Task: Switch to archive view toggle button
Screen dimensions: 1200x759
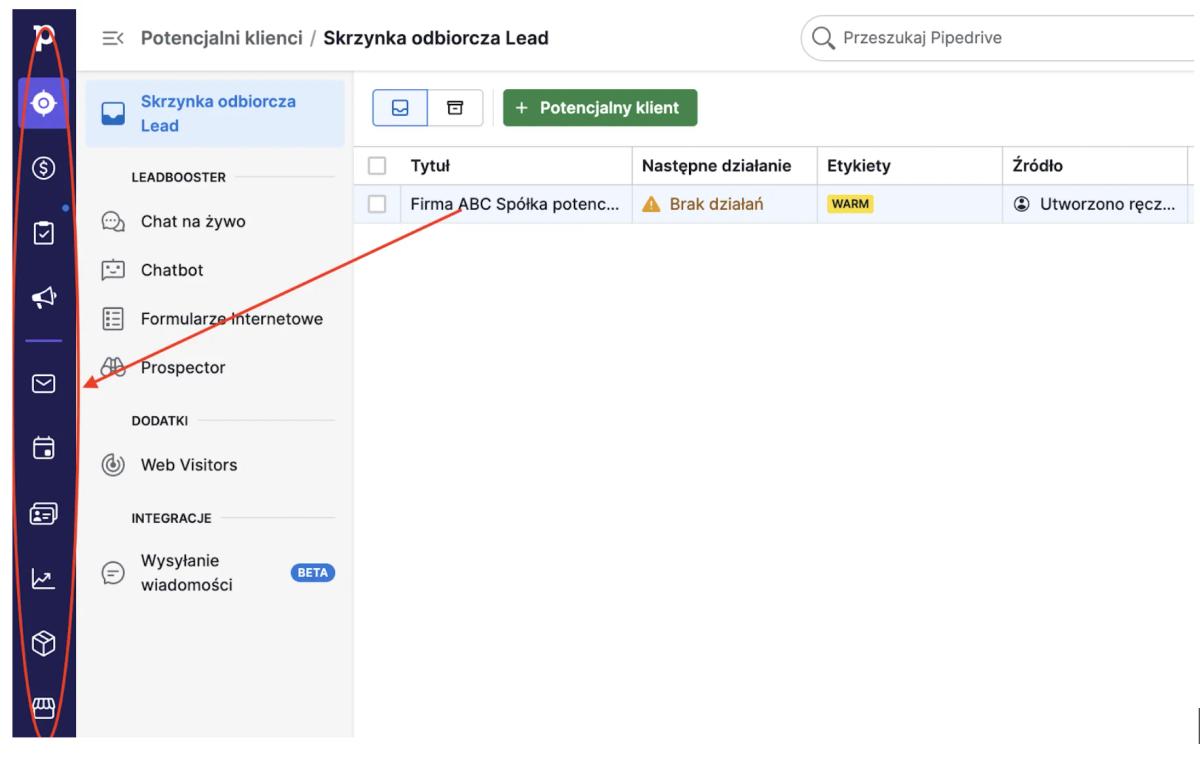Action: click(456, 108)
